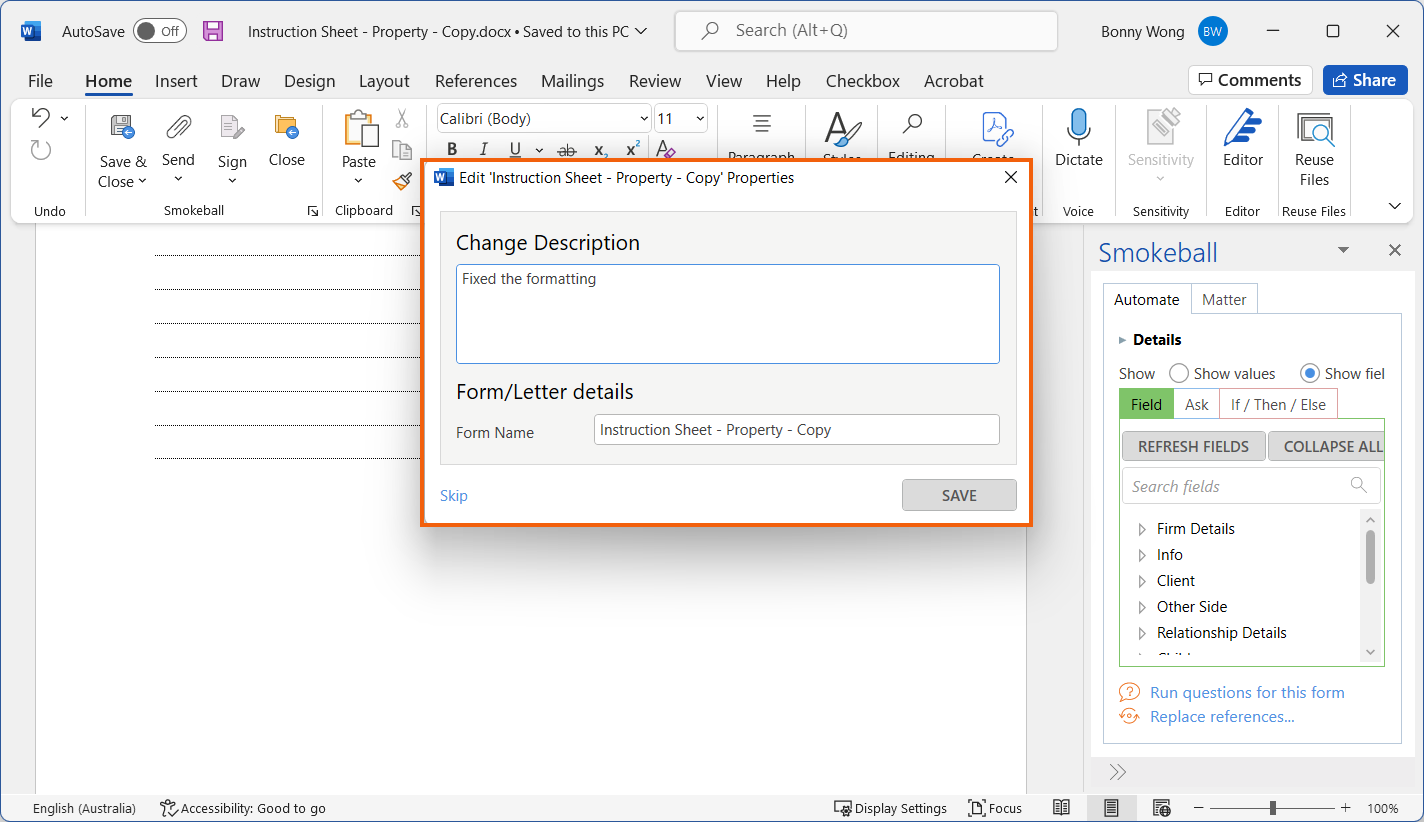Select the Show values radio button

(x=1179, y=373)
